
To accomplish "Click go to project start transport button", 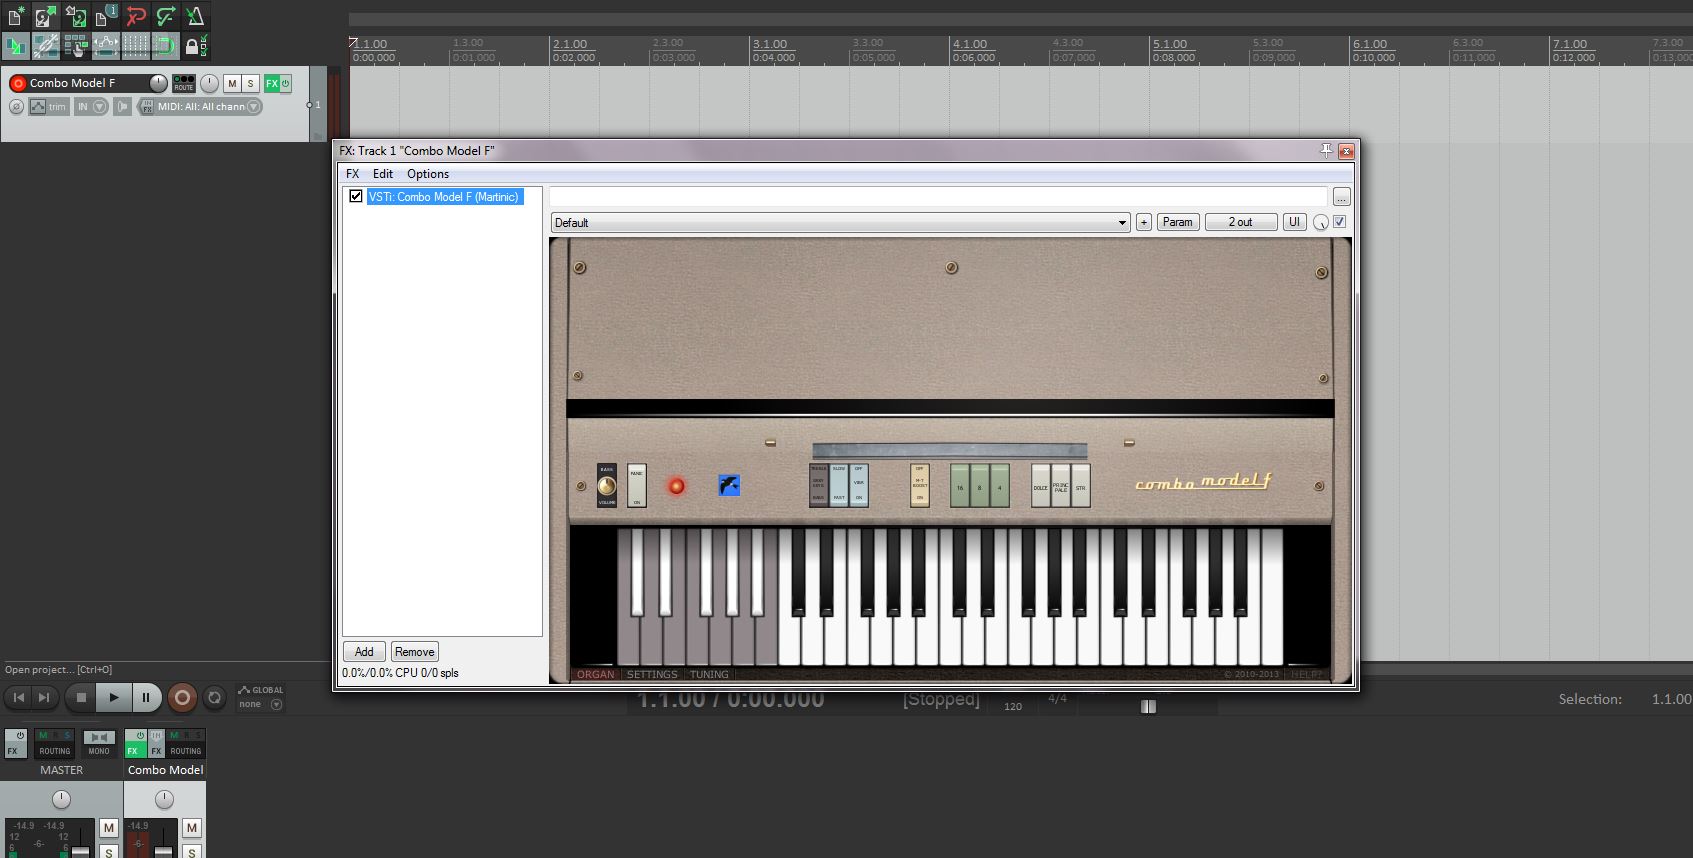I will click(x=18, y=697).
